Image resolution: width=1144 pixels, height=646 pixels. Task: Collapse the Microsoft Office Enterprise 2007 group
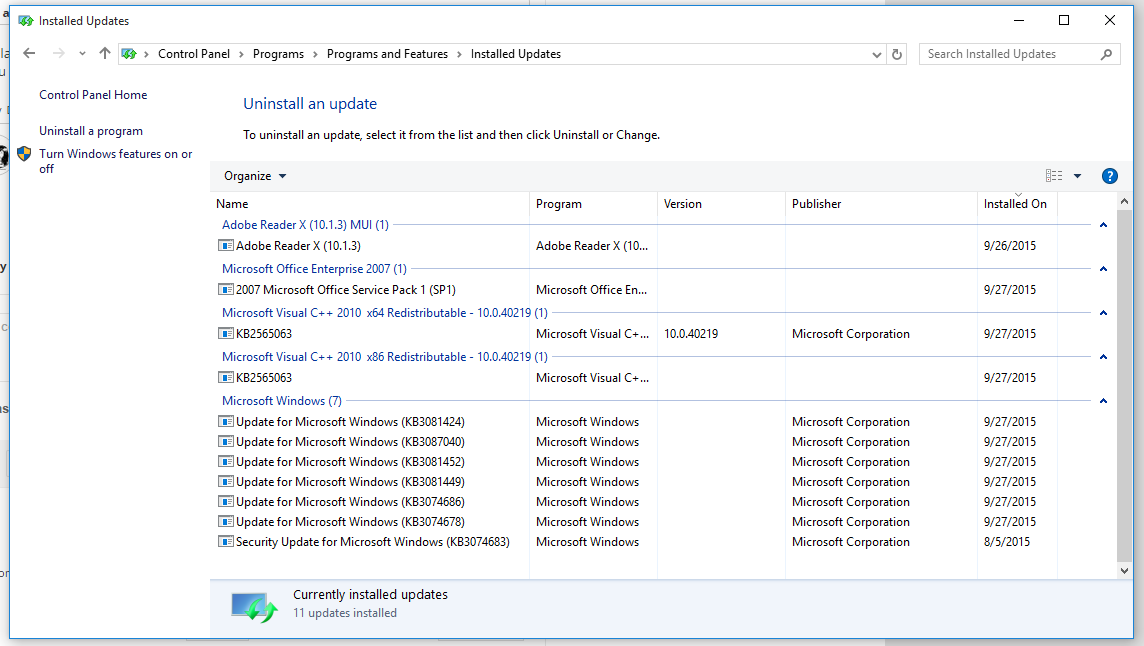1103,269
